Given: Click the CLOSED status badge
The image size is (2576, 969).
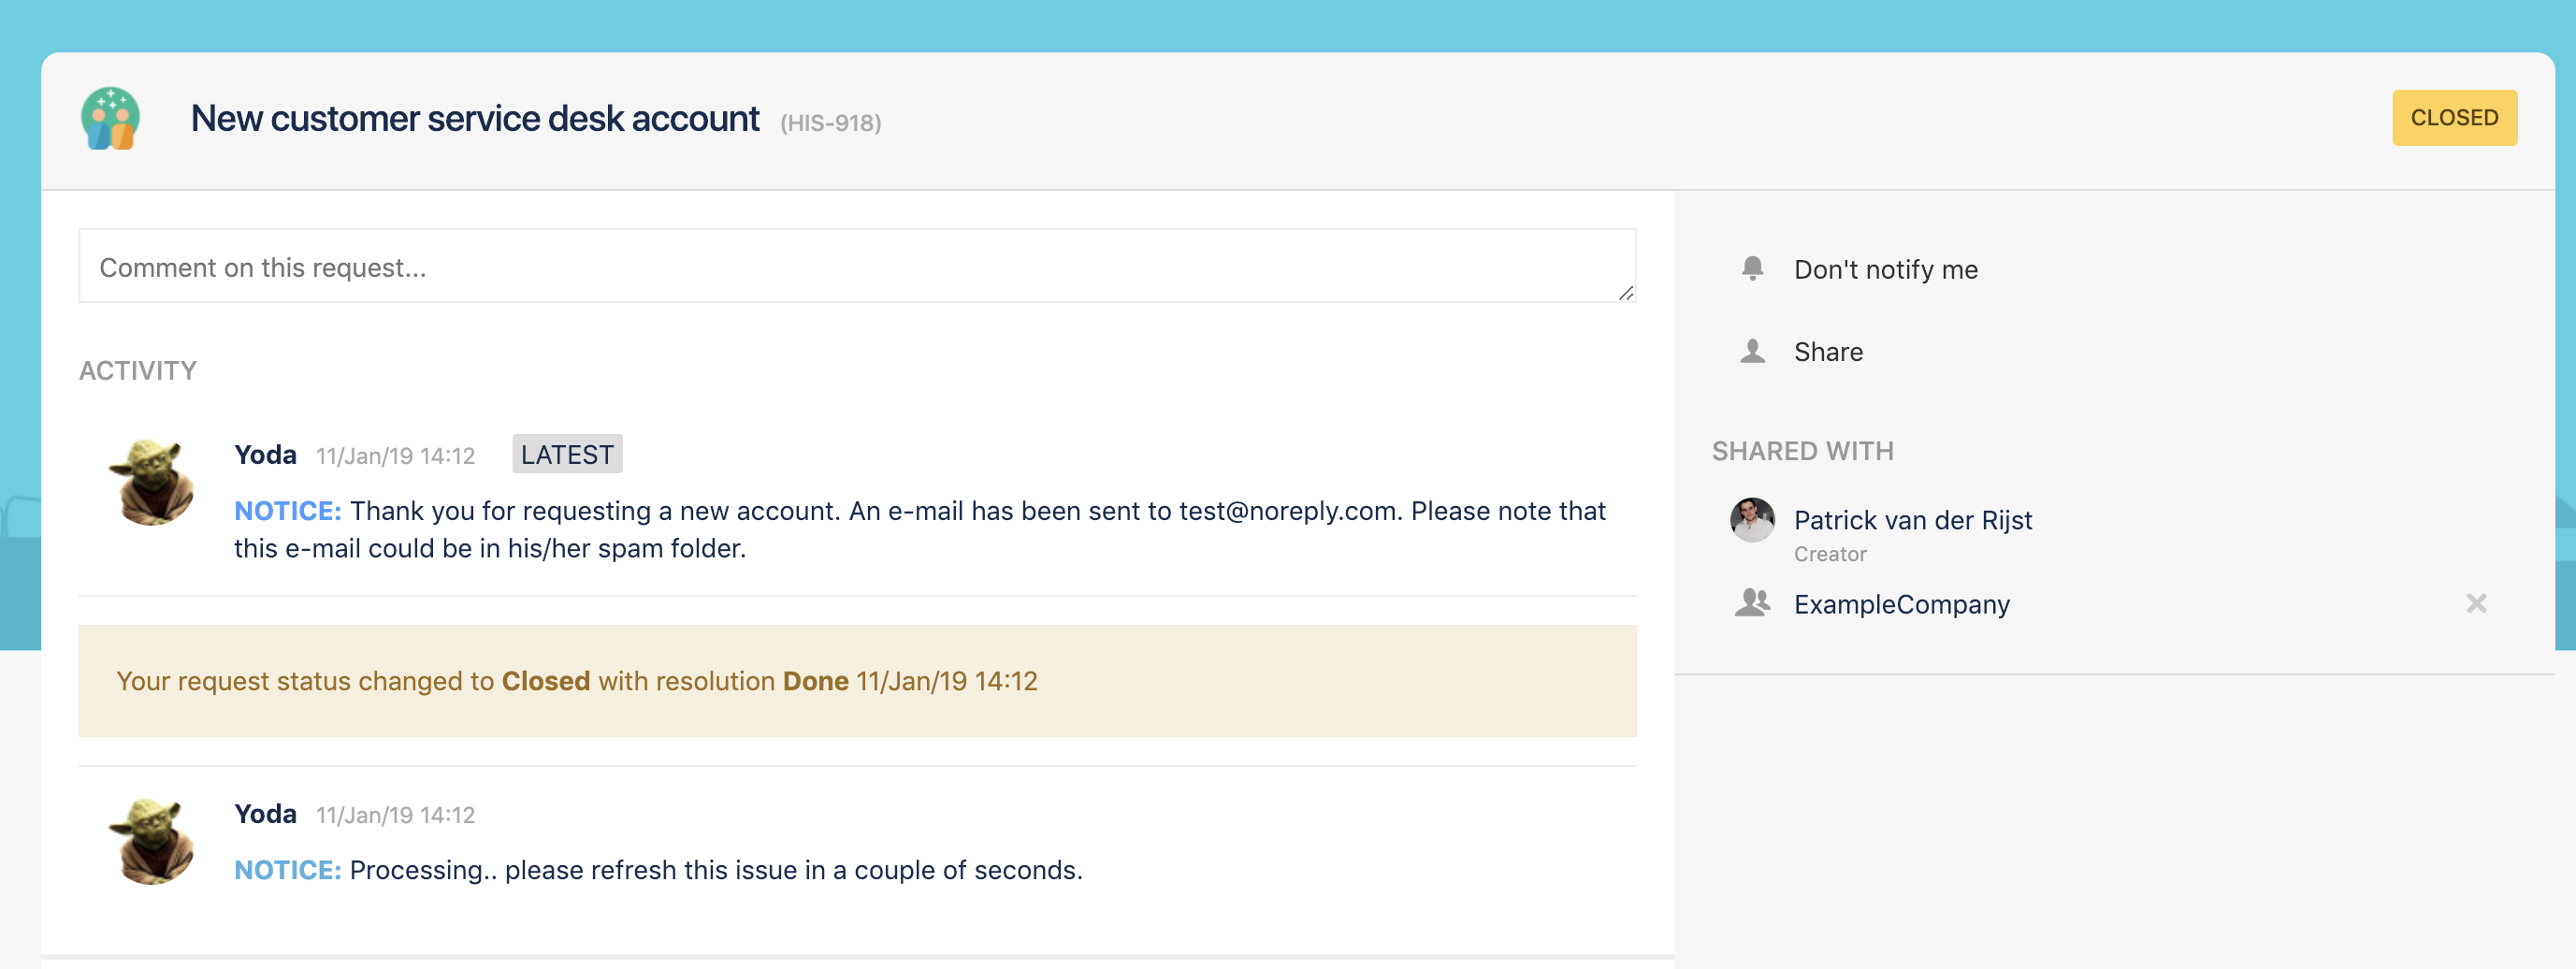Looking at the screenshot, I should tap(2454, 118).
